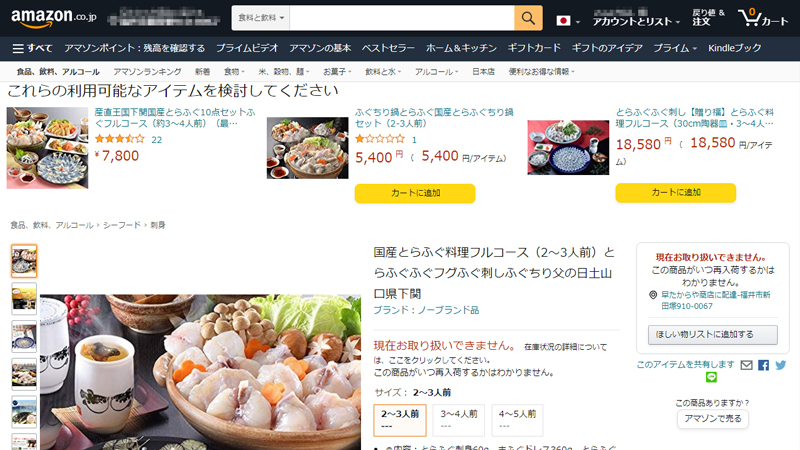
Task: Add the 5,400円 ふぐちり鍋 set to cart
Action: [x=415, y=193]
